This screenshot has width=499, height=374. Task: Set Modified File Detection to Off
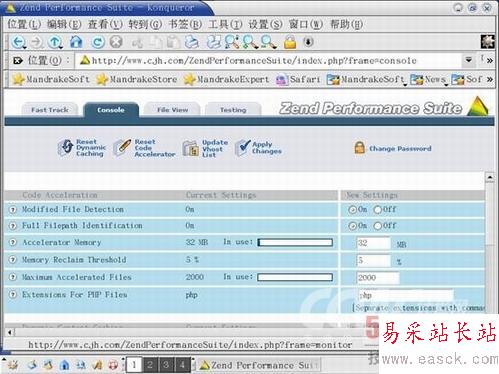point(378,210)
